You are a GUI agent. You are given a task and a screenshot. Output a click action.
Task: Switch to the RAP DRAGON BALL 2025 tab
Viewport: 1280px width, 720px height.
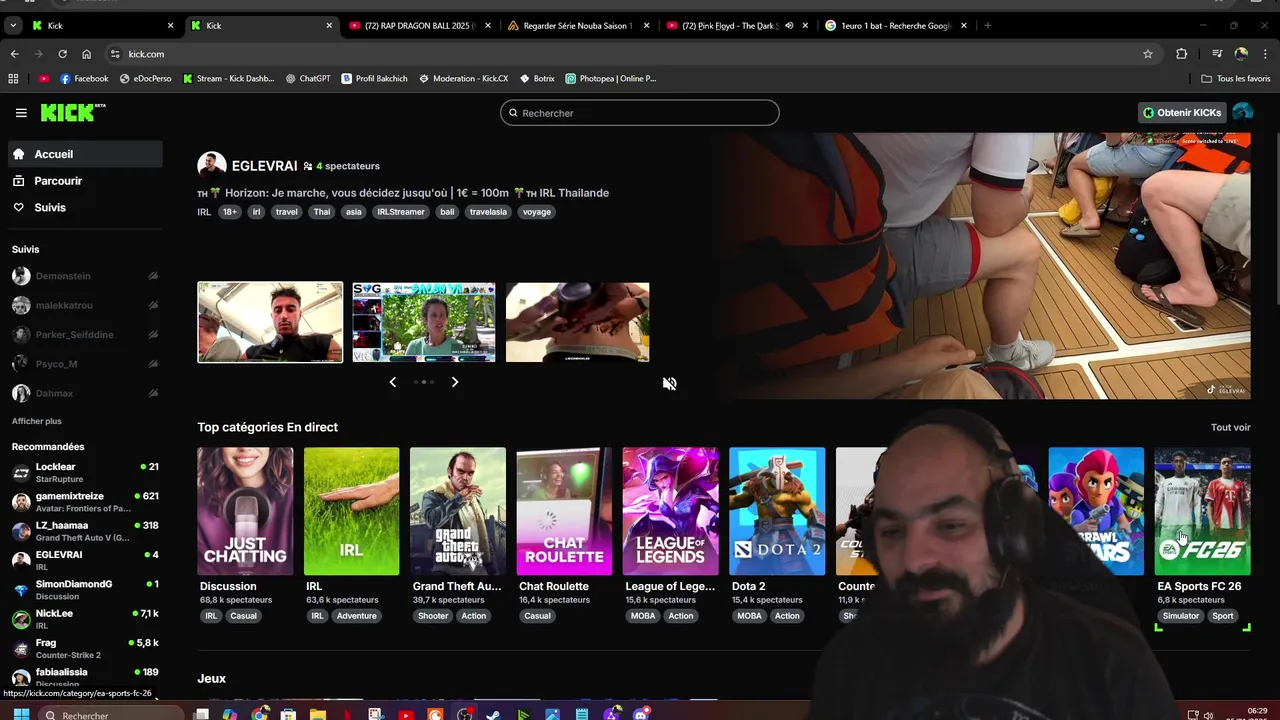[x=418, y=25]
